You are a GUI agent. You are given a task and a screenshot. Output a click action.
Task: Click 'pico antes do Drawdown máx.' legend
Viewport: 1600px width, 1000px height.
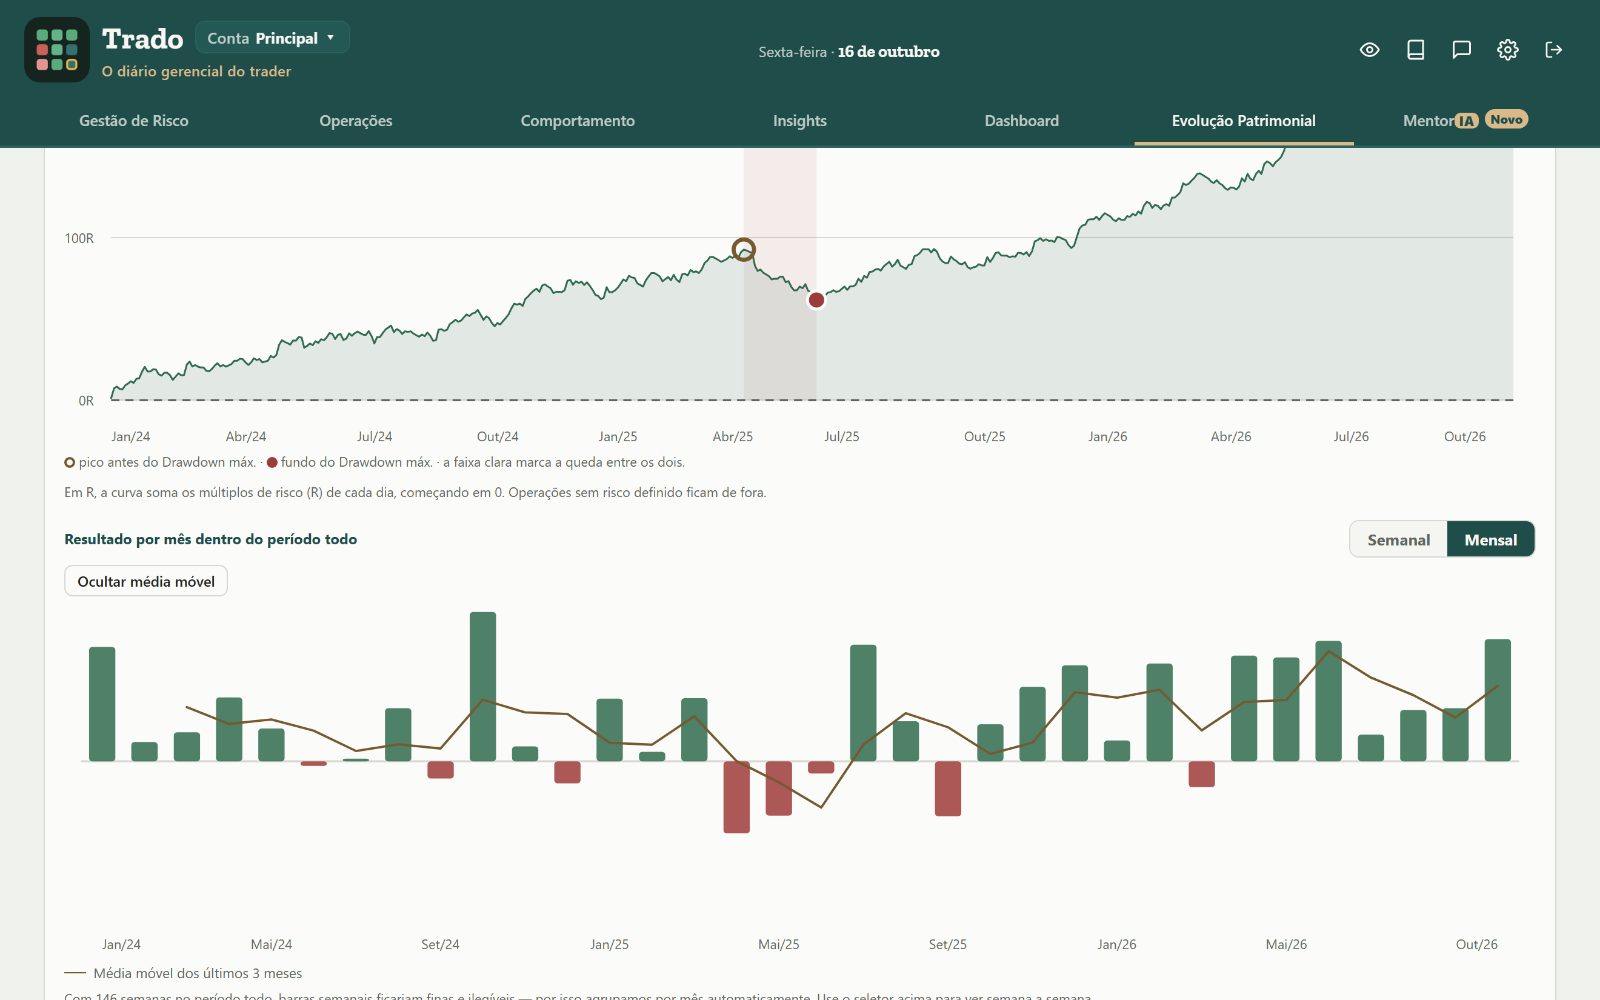(167, 462)
